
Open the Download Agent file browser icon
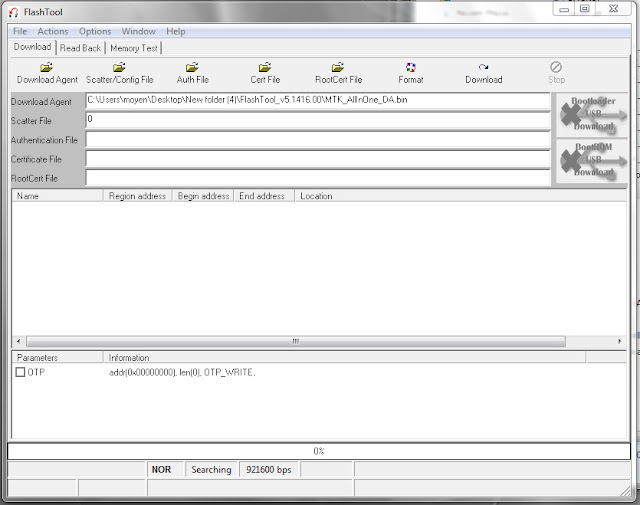point(47,67)
